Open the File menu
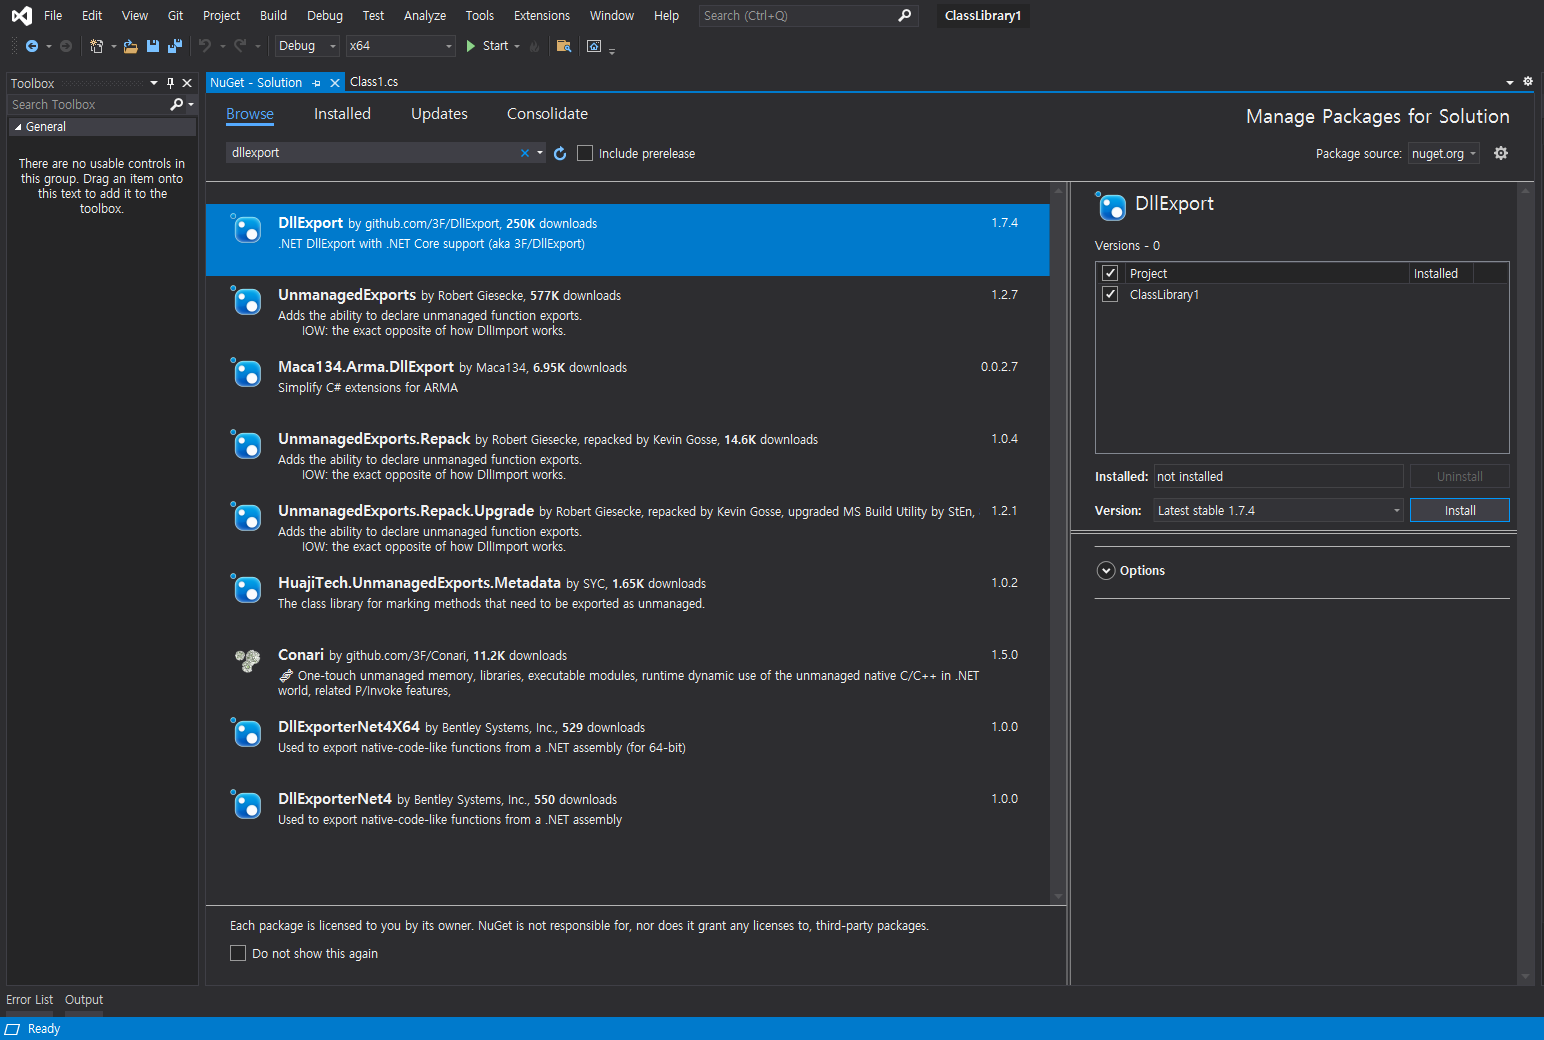 pos(53,16)
